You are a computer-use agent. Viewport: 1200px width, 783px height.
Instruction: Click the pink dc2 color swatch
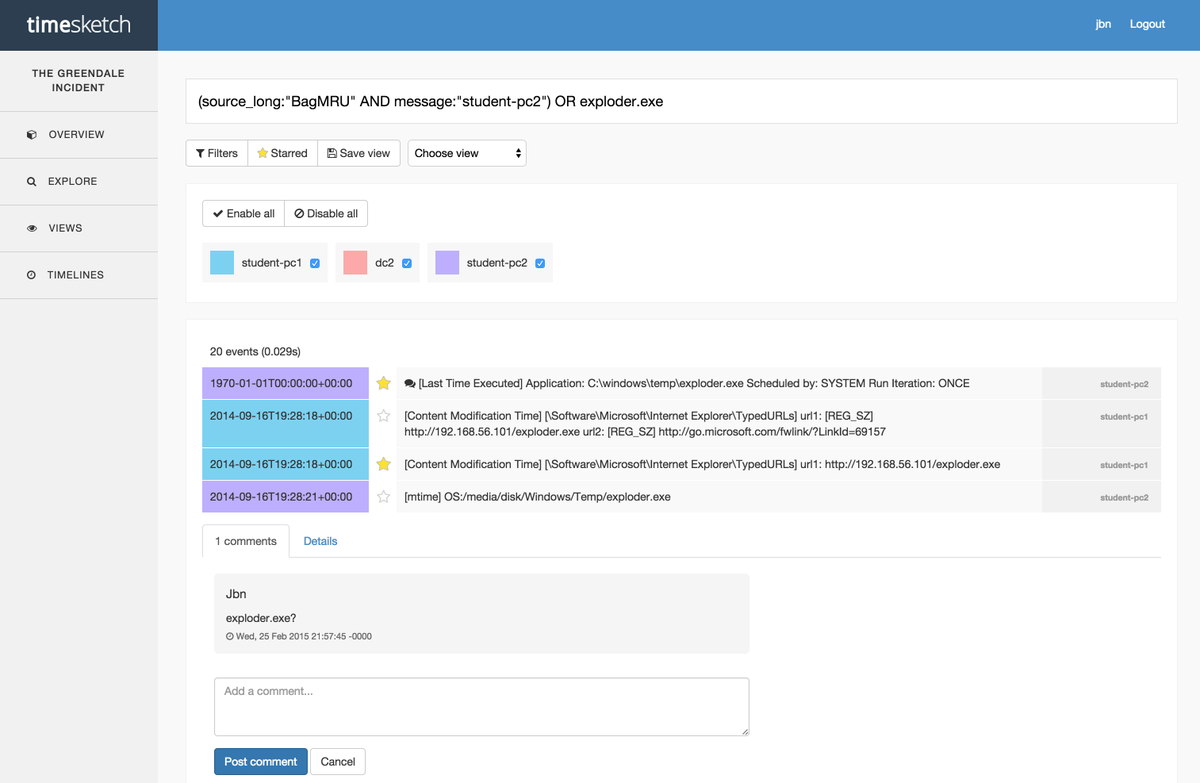click(x=355, y=263)
